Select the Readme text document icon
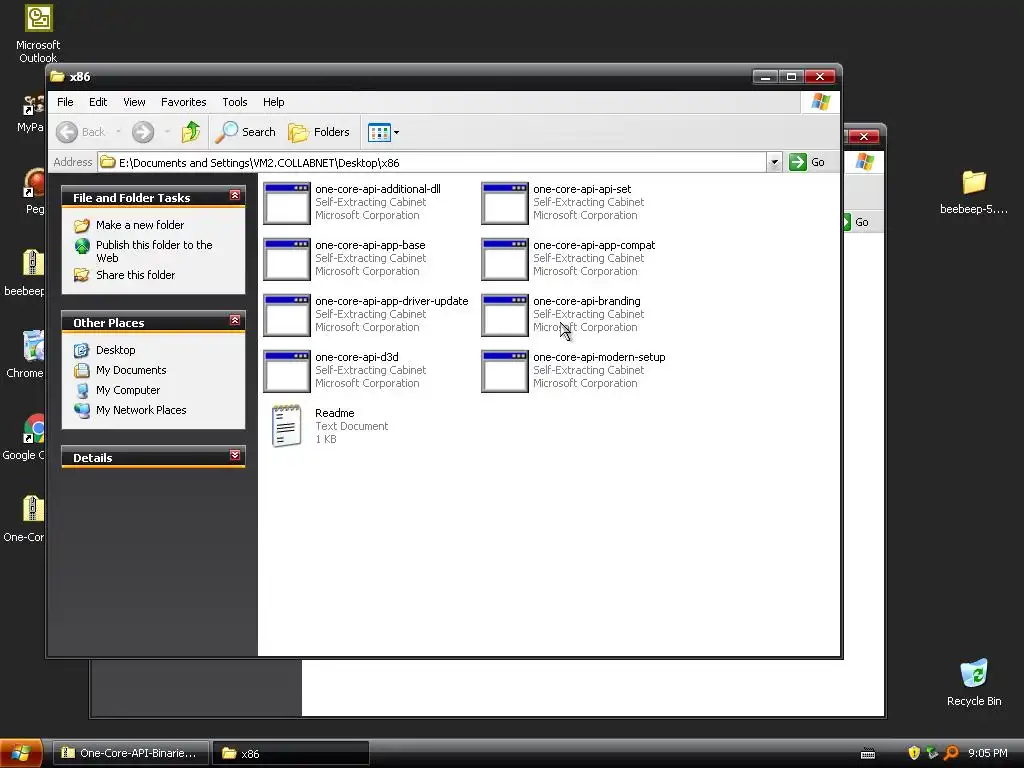Image resolution: width=1024 pixels, height=768 pixels. coord(287,426)
